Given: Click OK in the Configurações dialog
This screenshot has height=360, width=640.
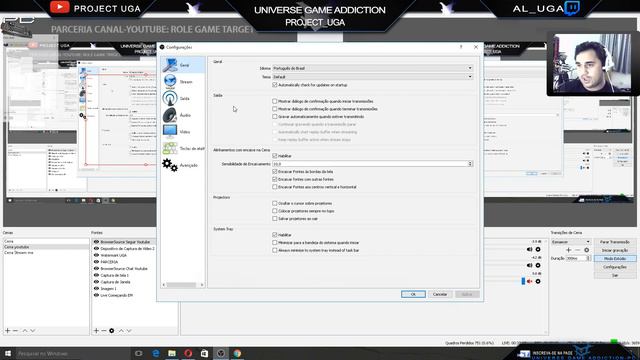Looking at the screenshot, I should pos(413,294).
